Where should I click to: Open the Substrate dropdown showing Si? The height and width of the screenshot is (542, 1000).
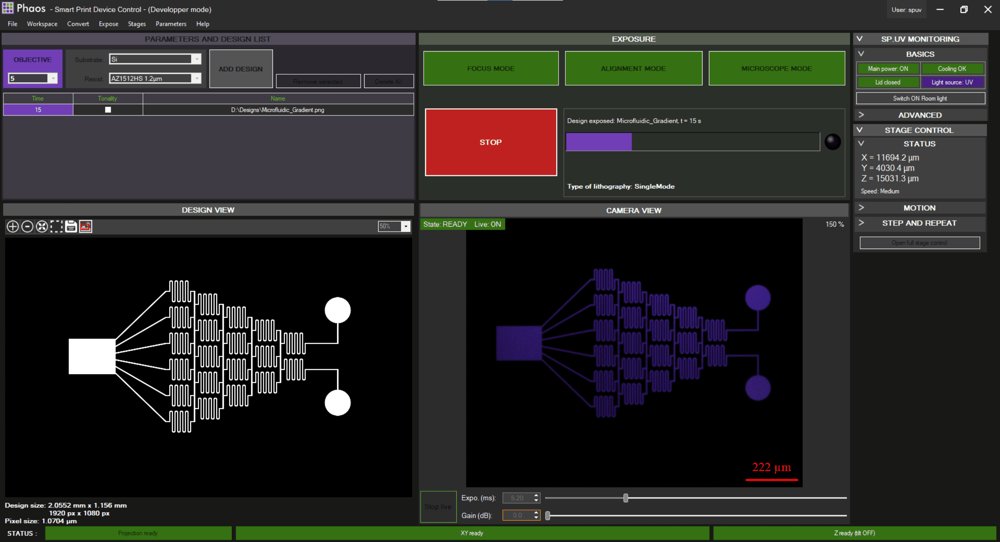[155, 59]
